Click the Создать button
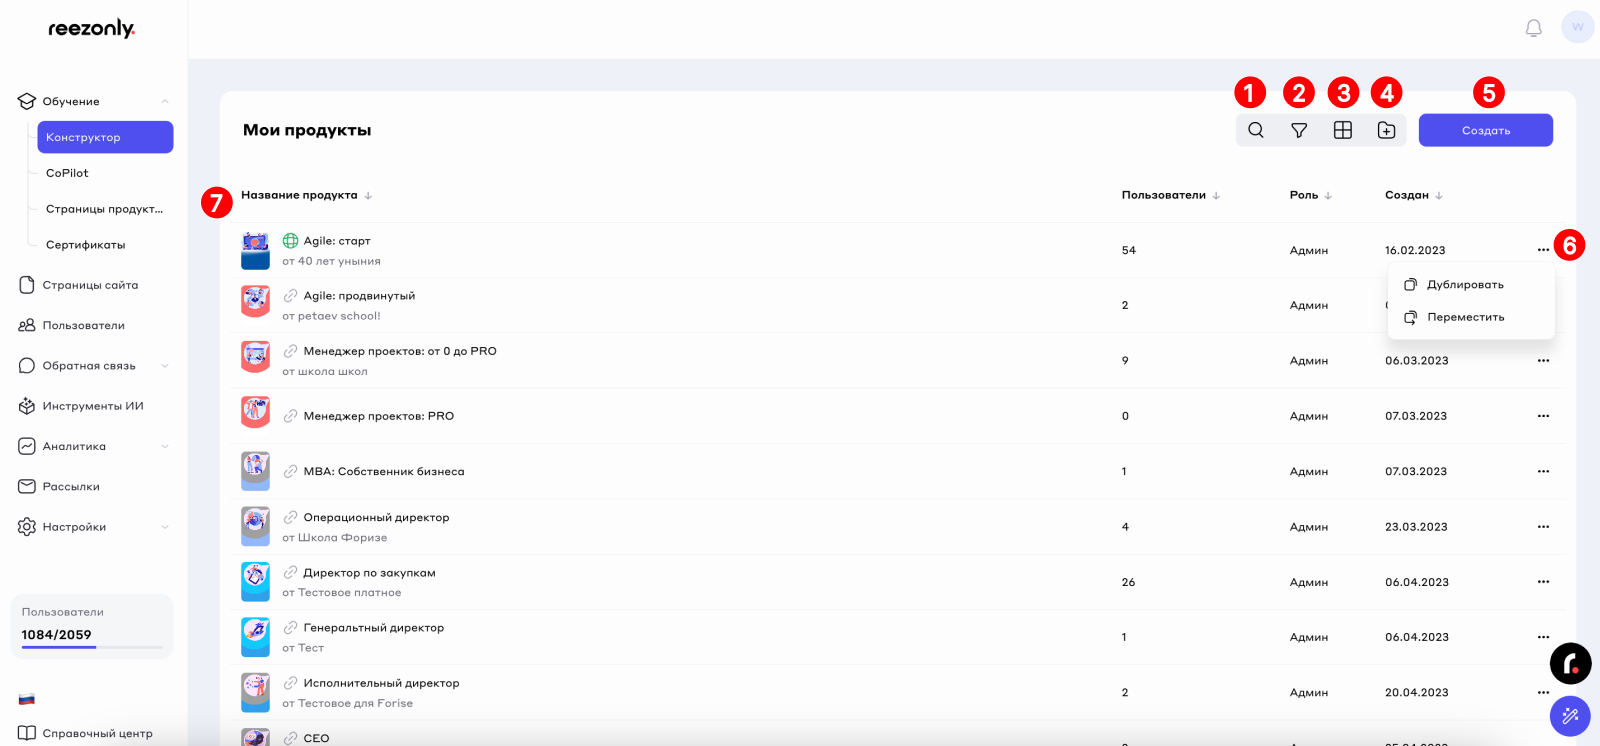This screenshot has width=1600, height=746. 1485,130
